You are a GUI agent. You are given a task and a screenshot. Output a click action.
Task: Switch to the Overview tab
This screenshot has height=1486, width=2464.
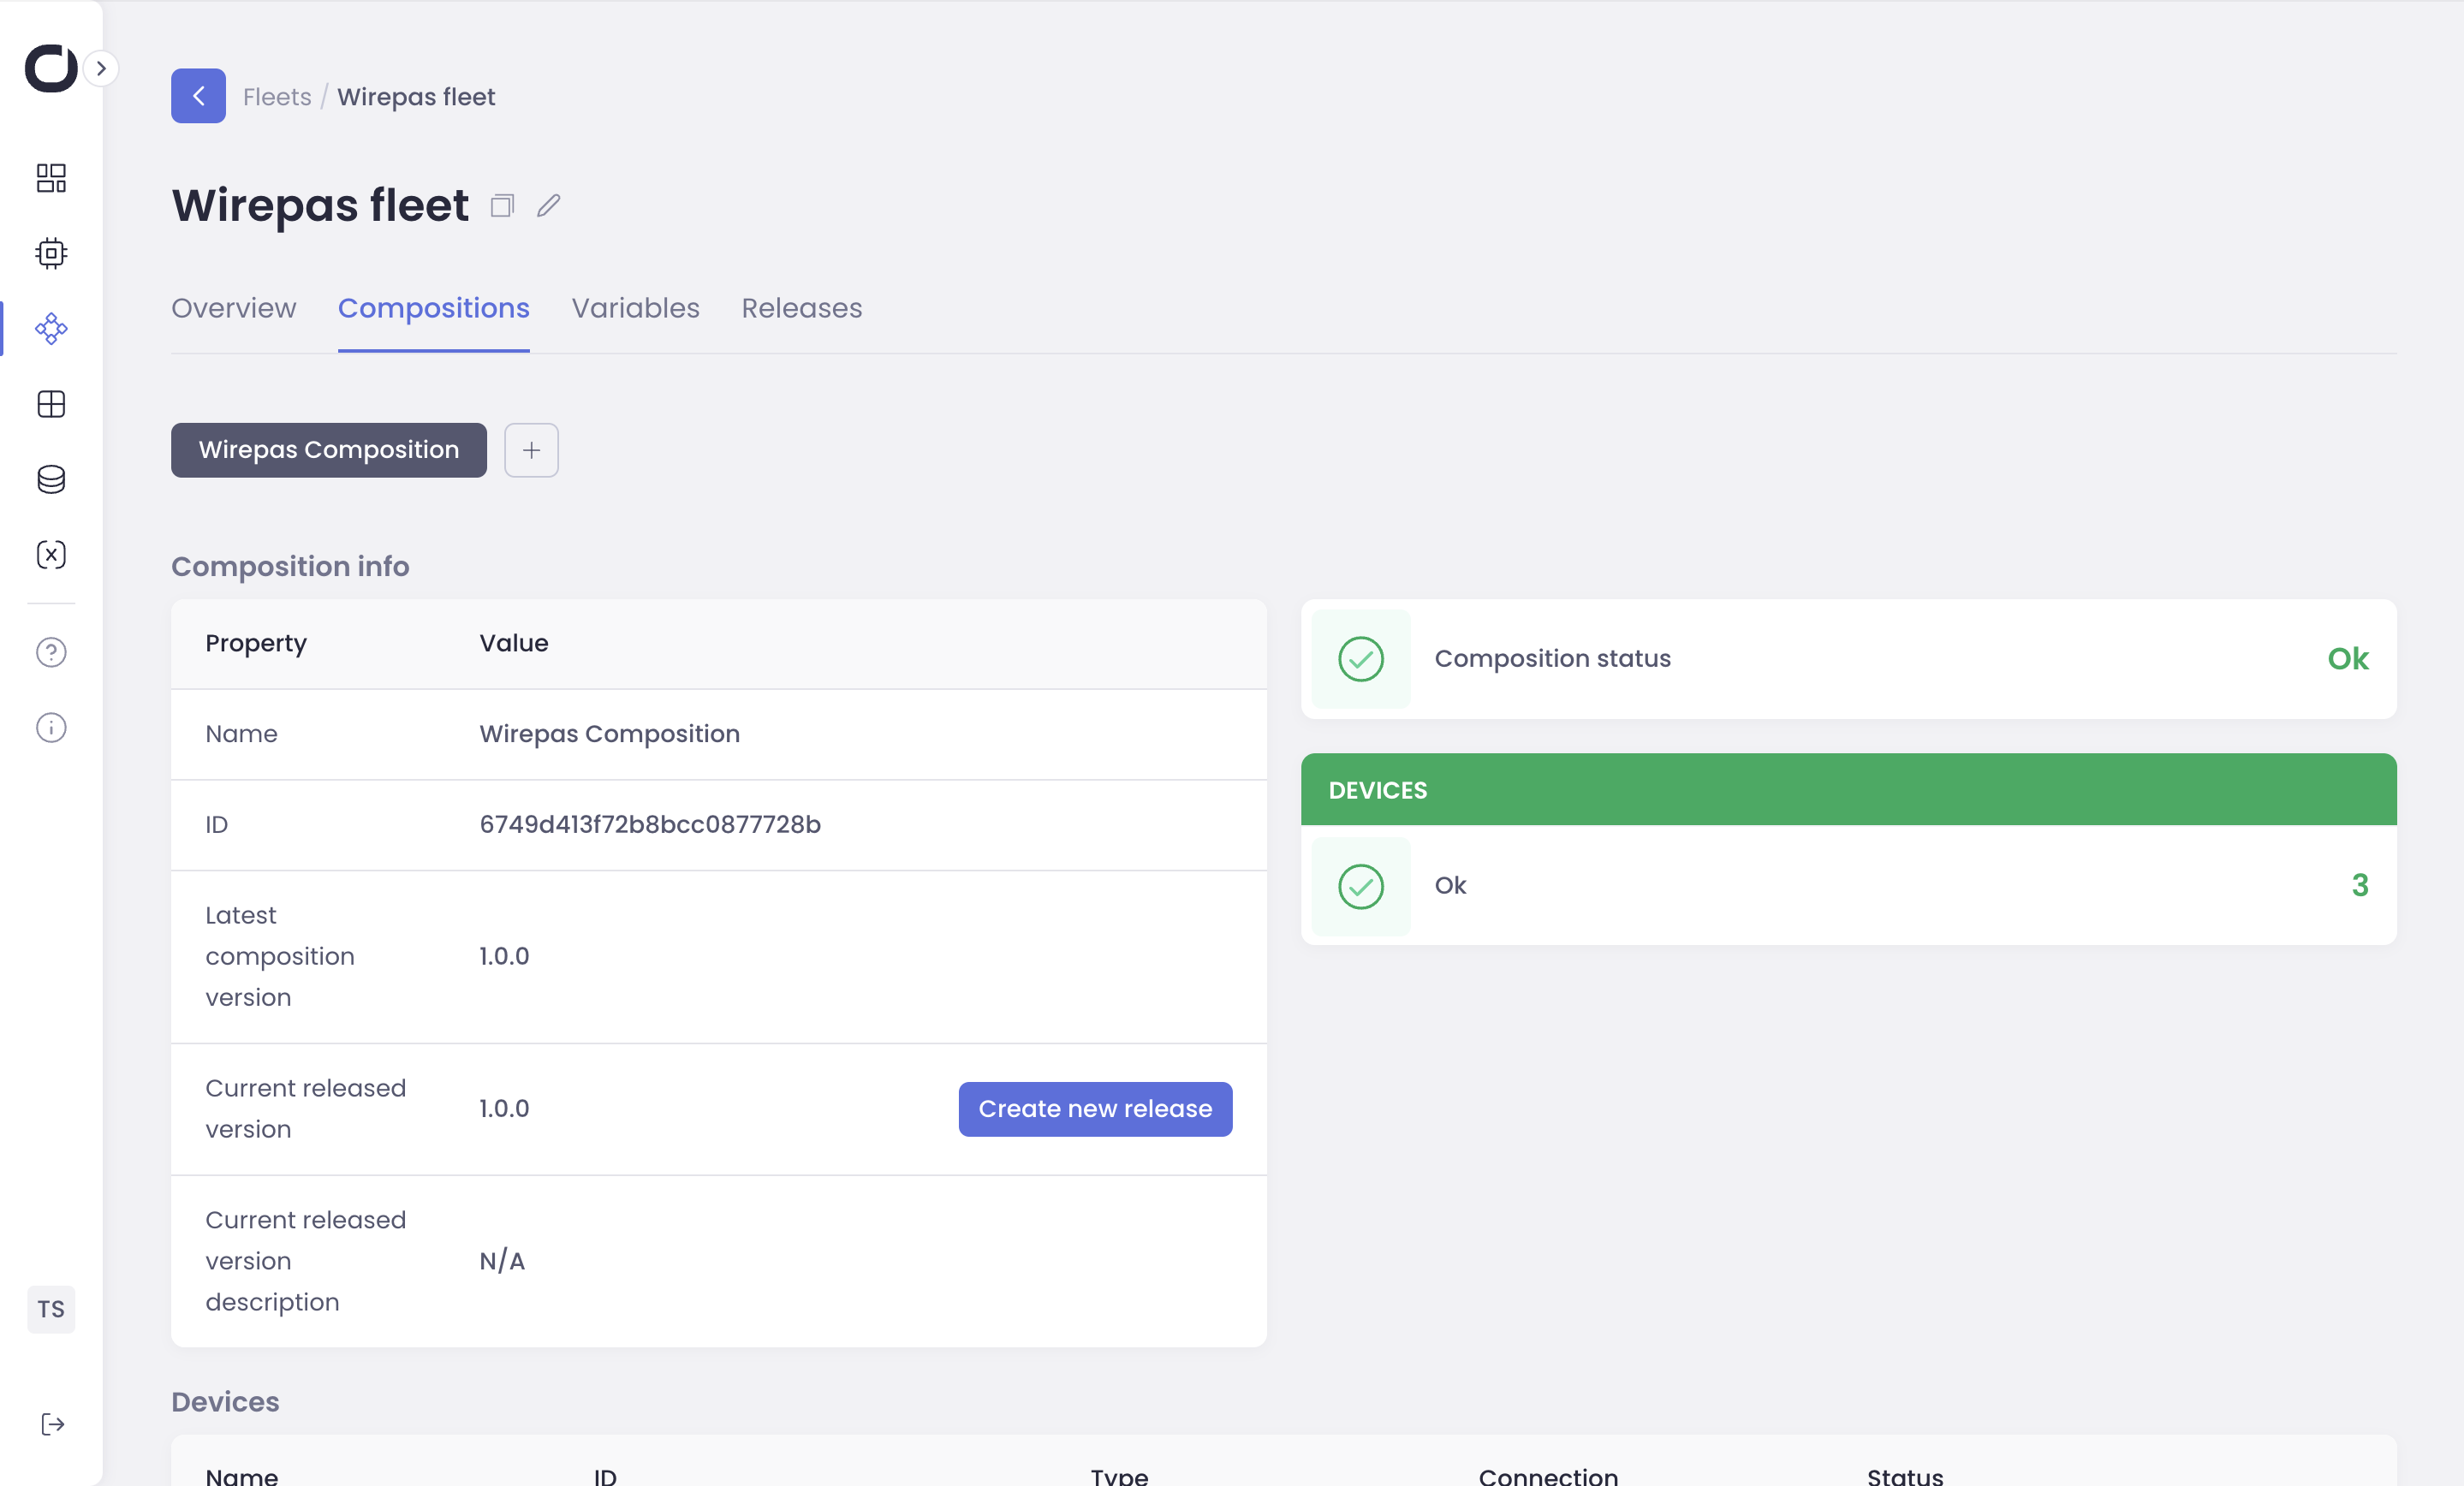(x=233, y=308)
